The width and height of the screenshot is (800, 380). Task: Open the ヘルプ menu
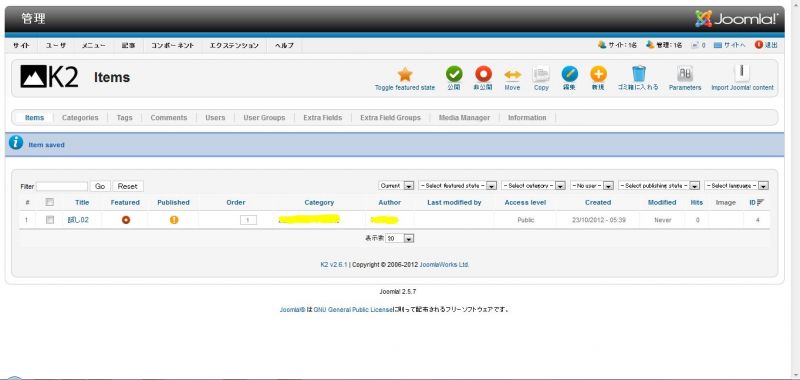pyautogui.click(x=284, y=45)
